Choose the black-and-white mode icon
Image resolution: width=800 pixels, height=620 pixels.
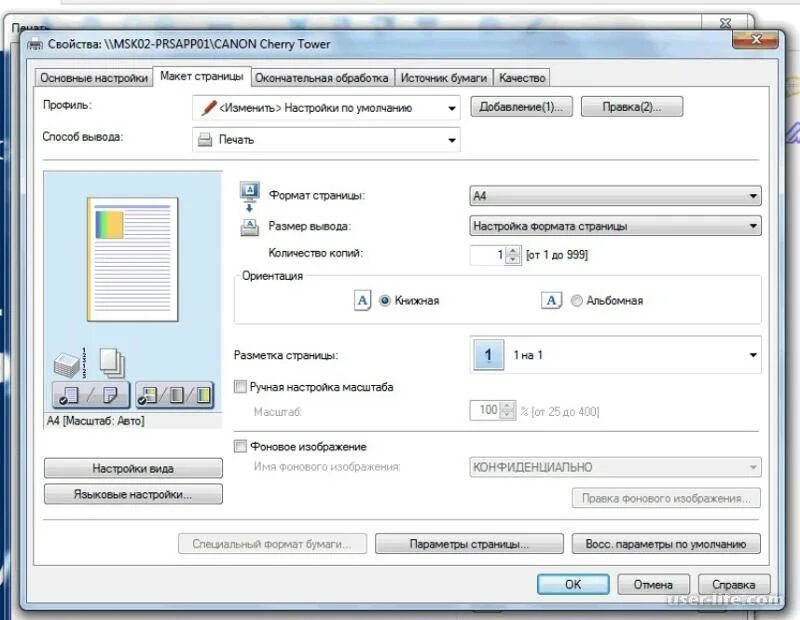coord(177,395)
